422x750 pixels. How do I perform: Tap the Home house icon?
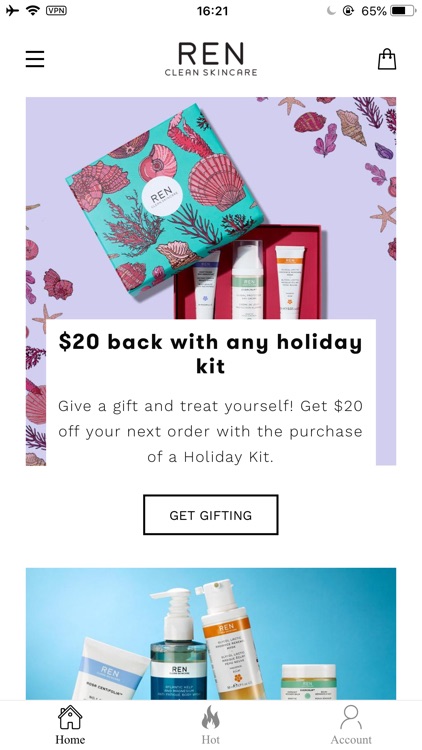70,717
